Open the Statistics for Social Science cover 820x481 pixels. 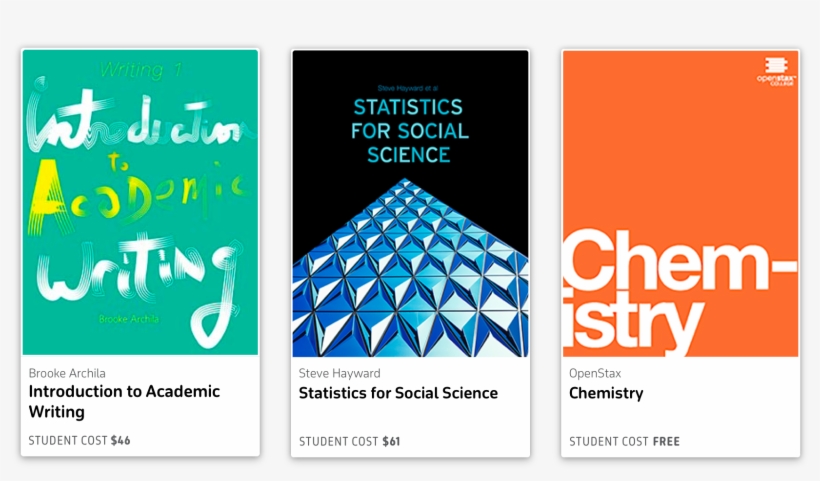[x=411, y=204]
